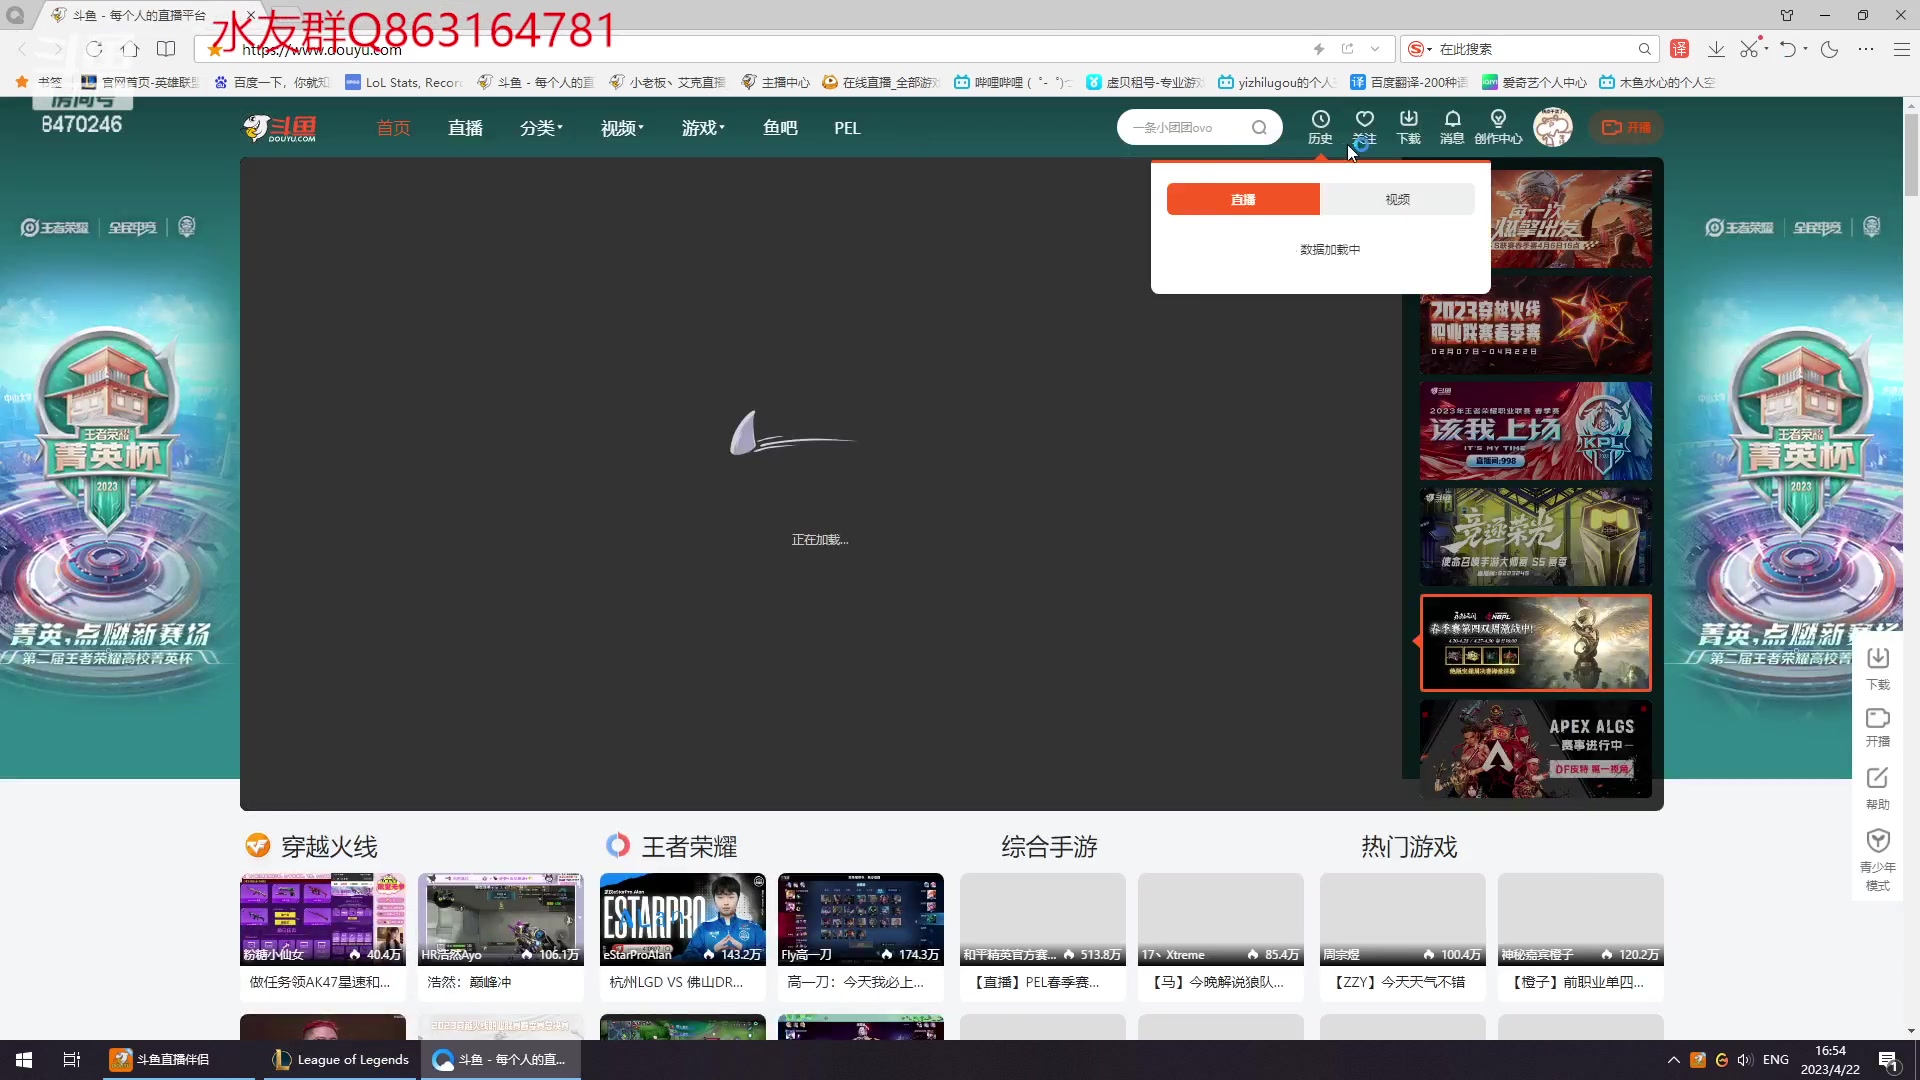Image resolution: width=1920 pixels, height=1080 pixels.
Task: Go to the 首页 home link
Action: click(x=392, y=127)
